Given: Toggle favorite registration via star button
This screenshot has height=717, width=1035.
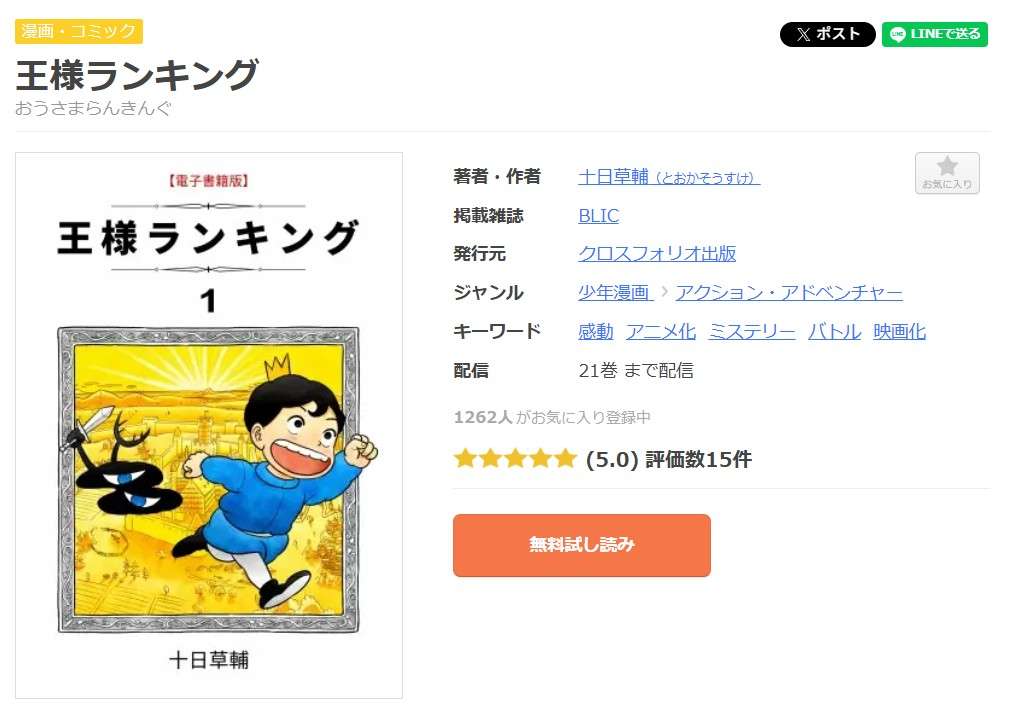Looking at the screenshot, I should click(946, 172).
